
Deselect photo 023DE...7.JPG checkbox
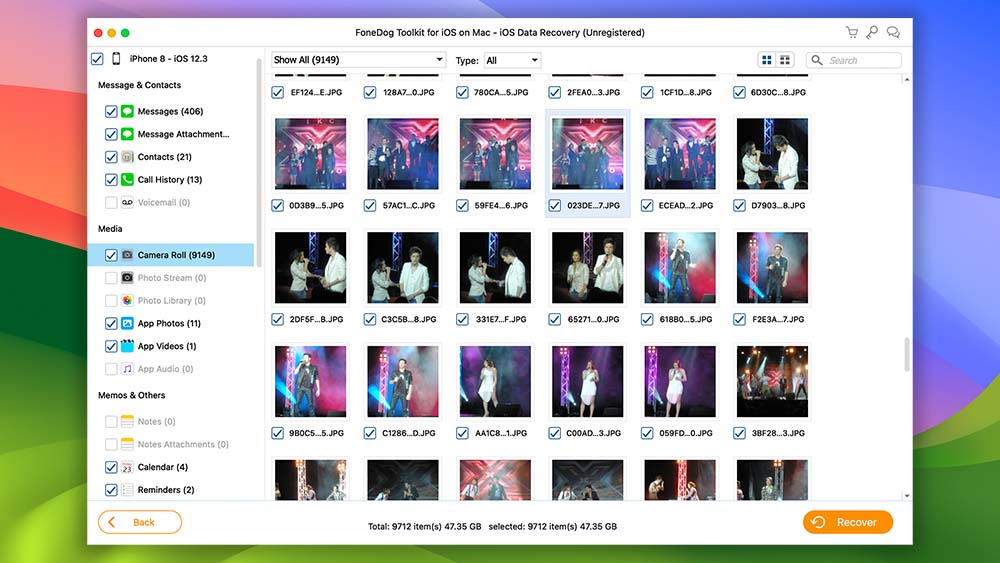555,205
